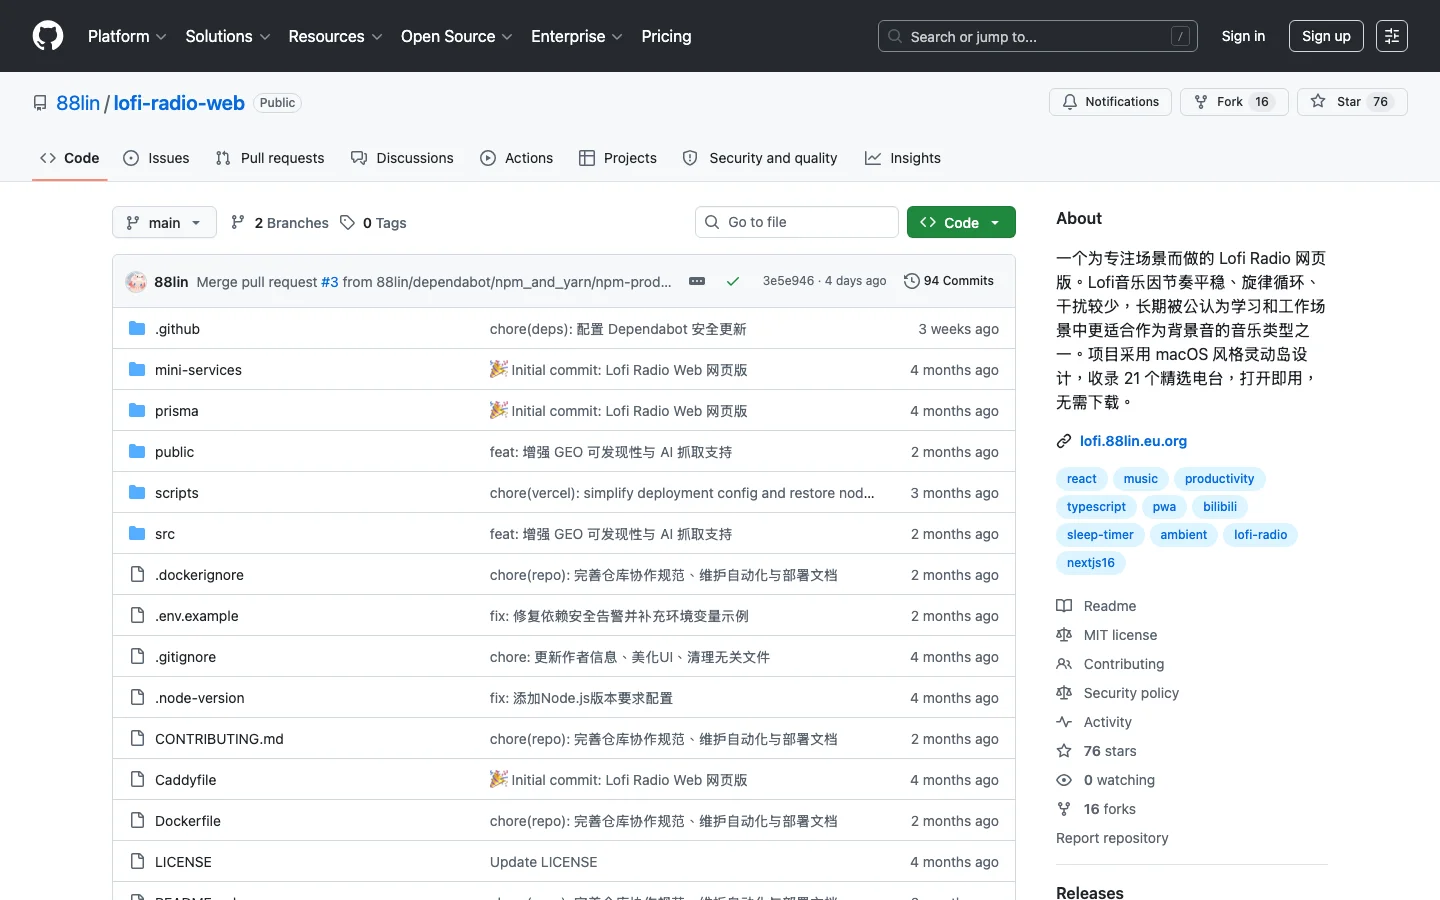Image resolution: width=1440 pixels, height=900 pixels.
Task: Open the lofi-radio-web repository name link
Action: 179,103
